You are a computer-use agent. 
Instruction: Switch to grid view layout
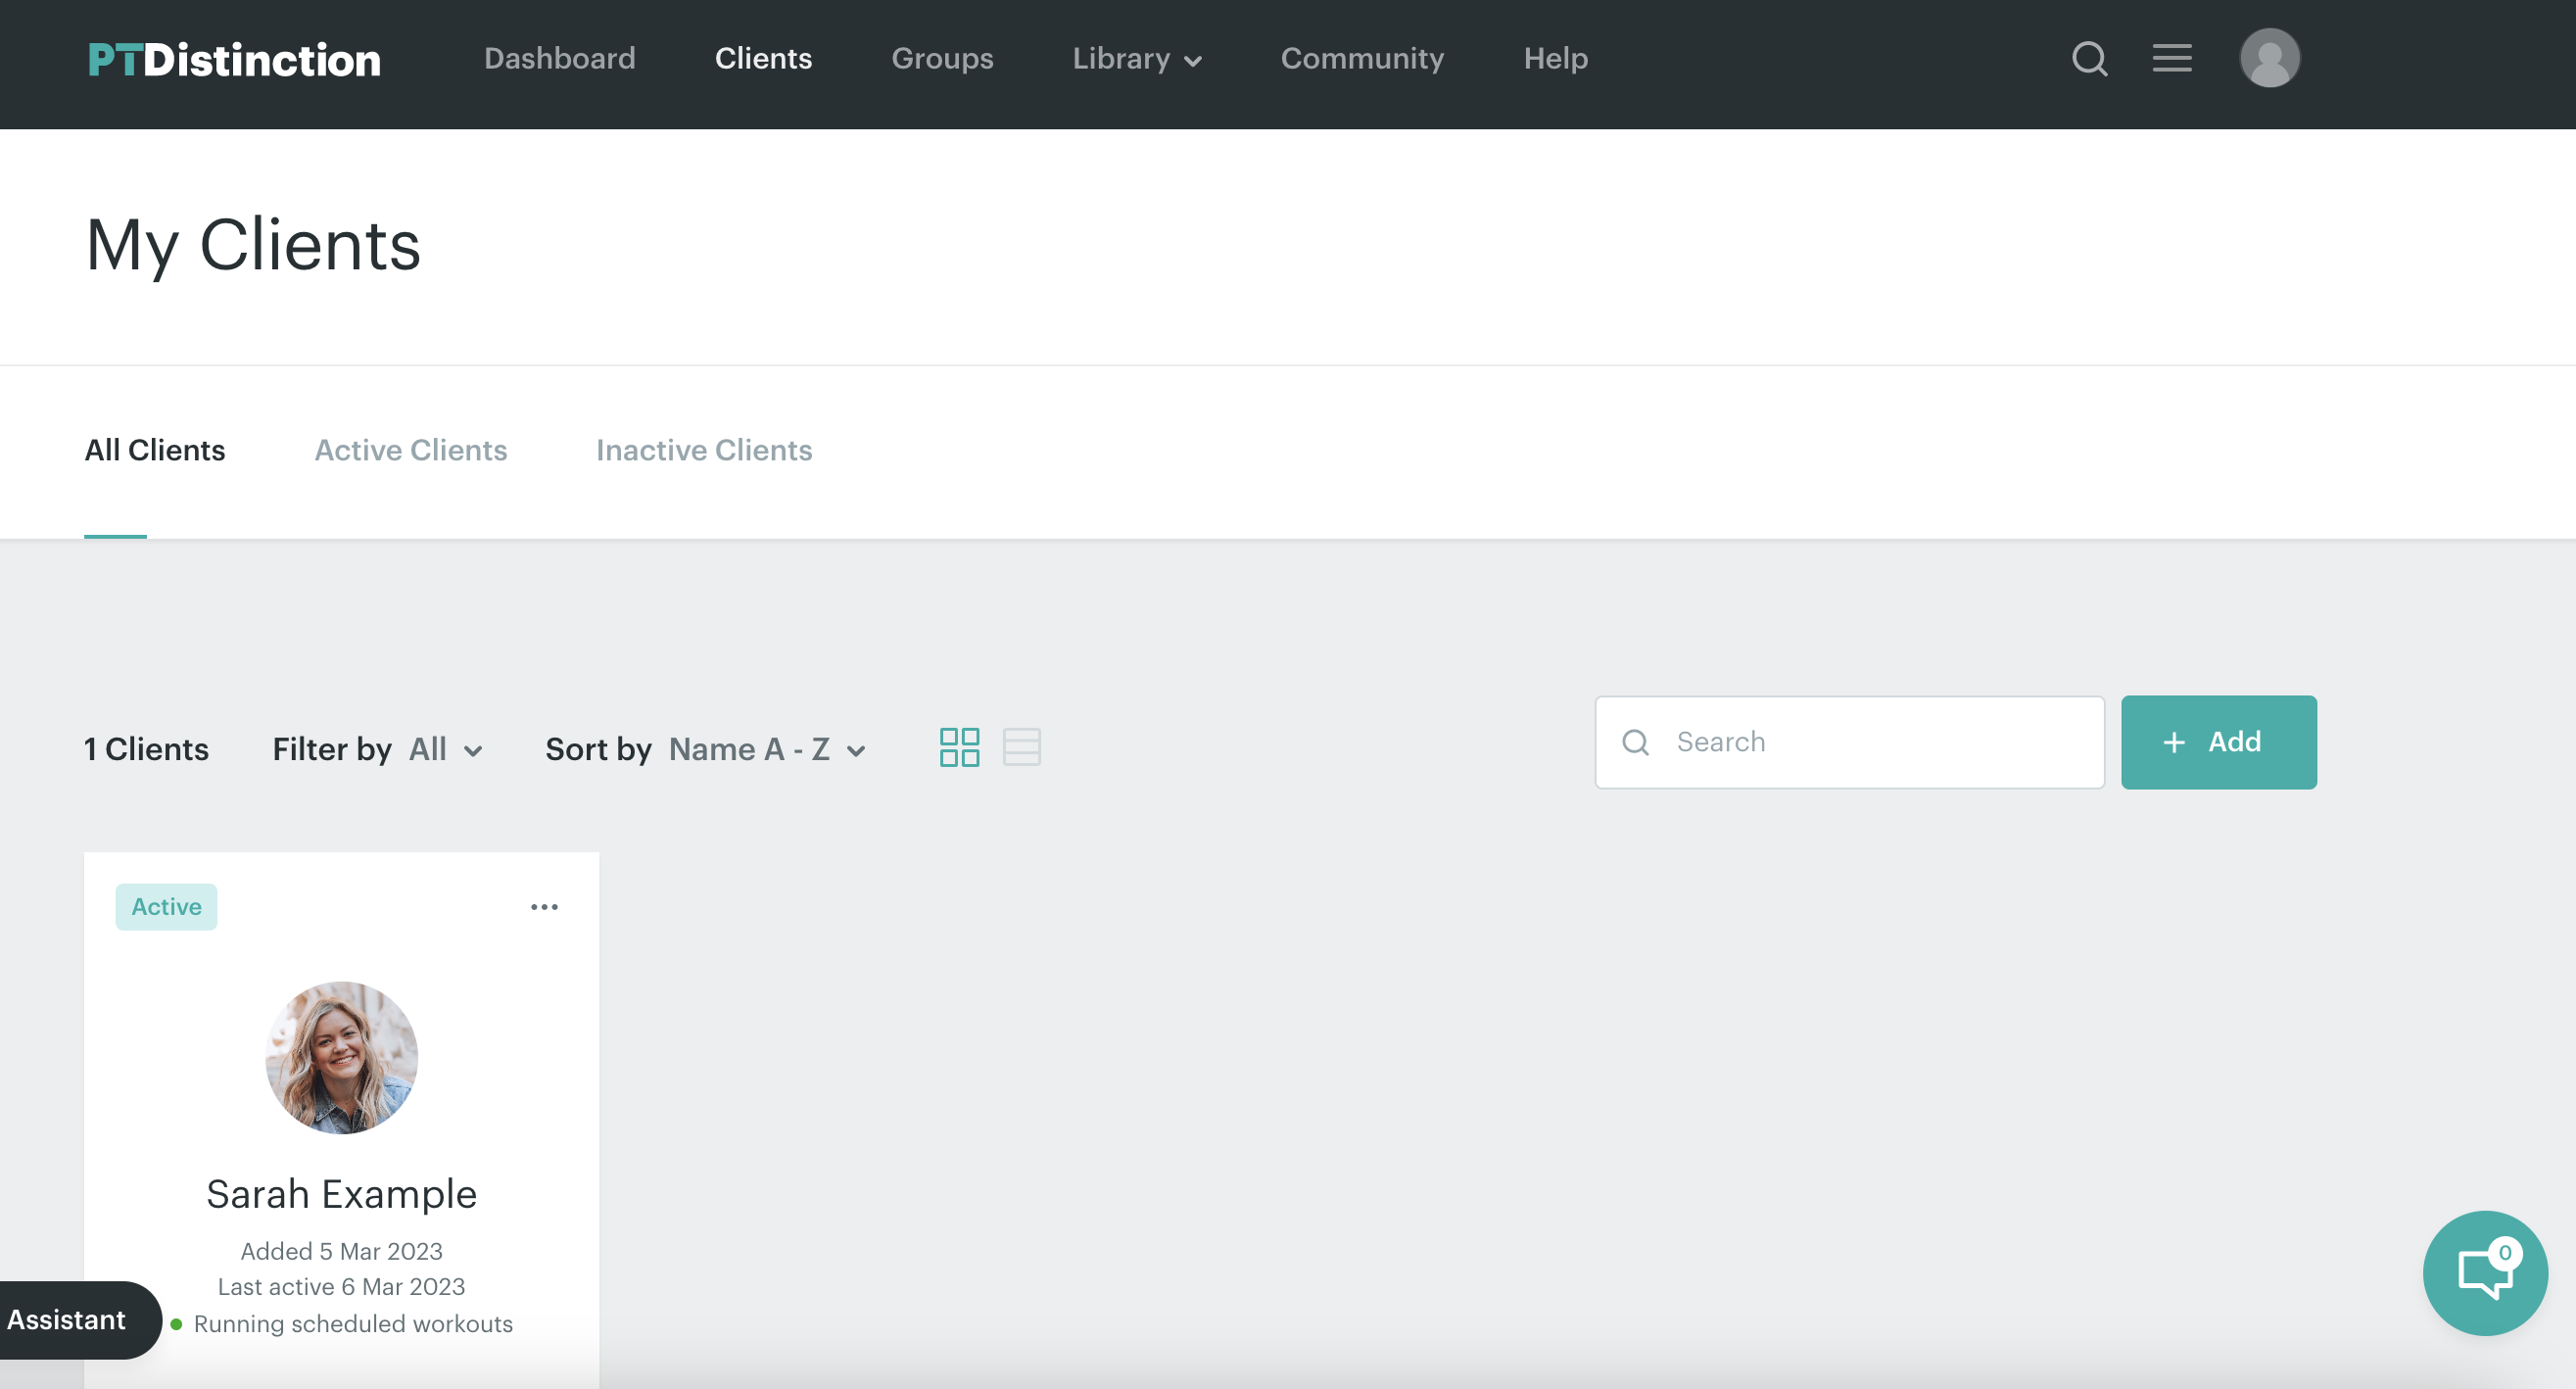click(x=959, y=747)
